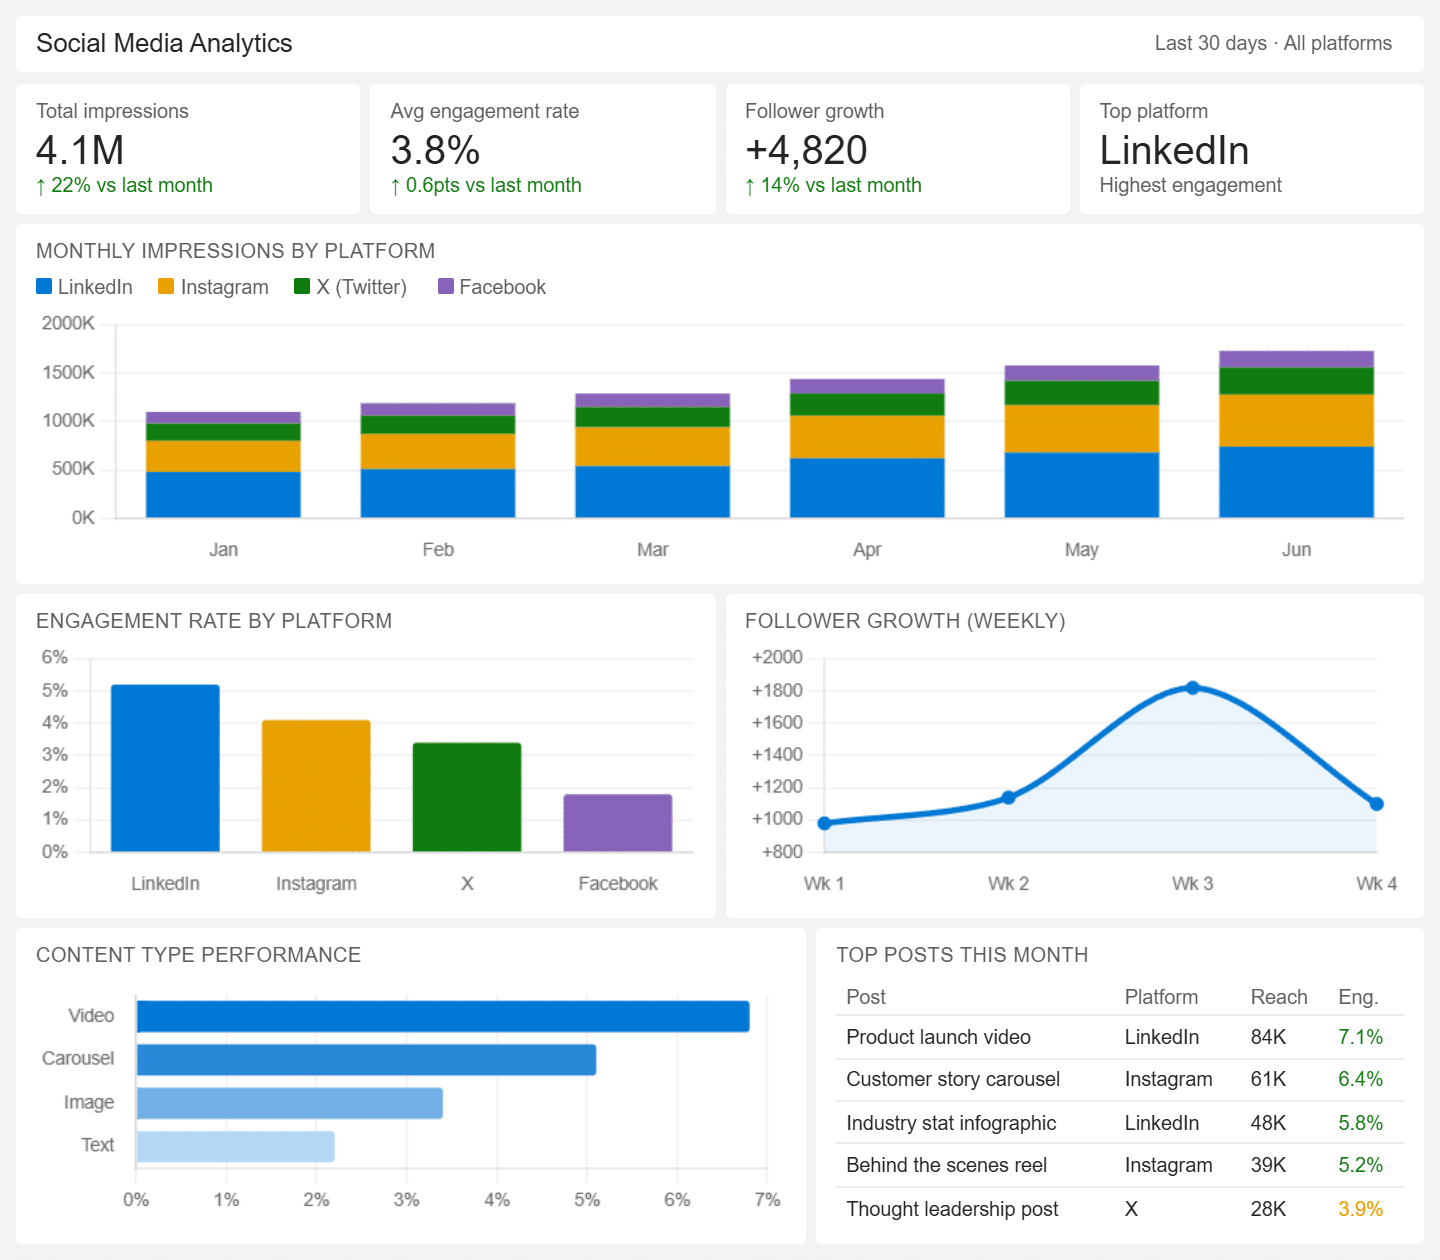Viewport: 1440px width, 1260px height.
Task: Click the 'Social Media Analytics' title
Action: 164,43
